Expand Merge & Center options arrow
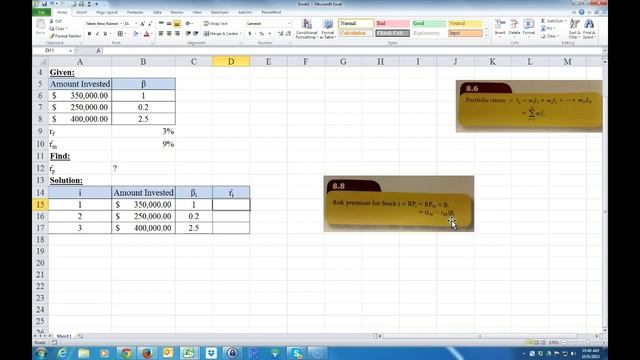The height and width of the screenshot is (360, 640). tap(241, 33)
